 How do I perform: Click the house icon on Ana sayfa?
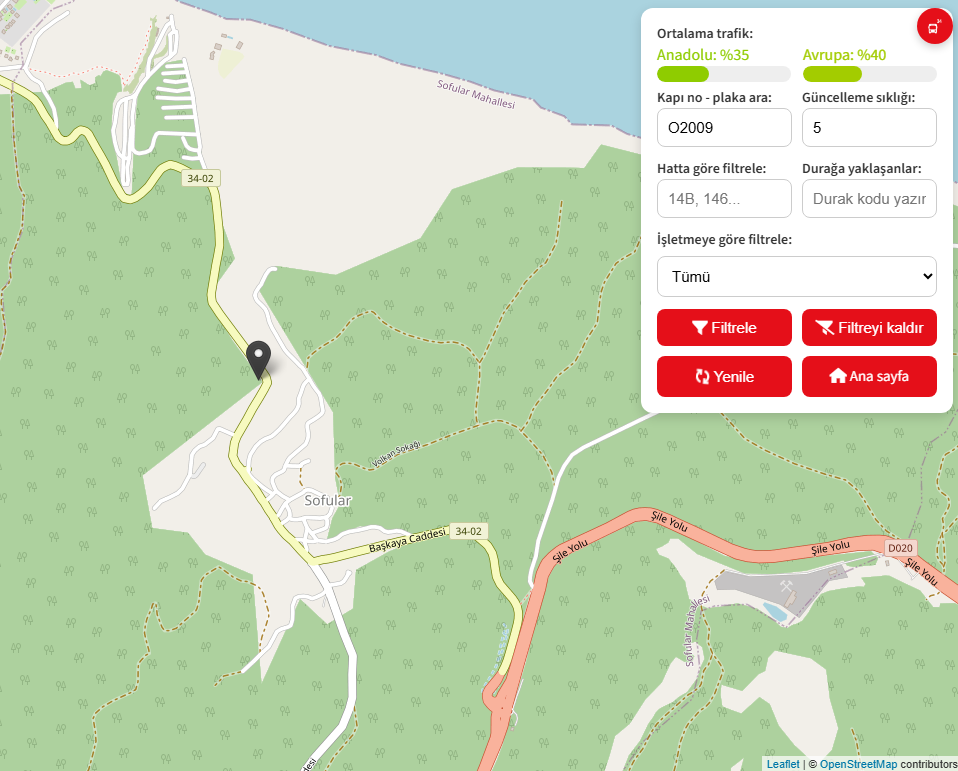pyautogui.click(x=838, y=376)
